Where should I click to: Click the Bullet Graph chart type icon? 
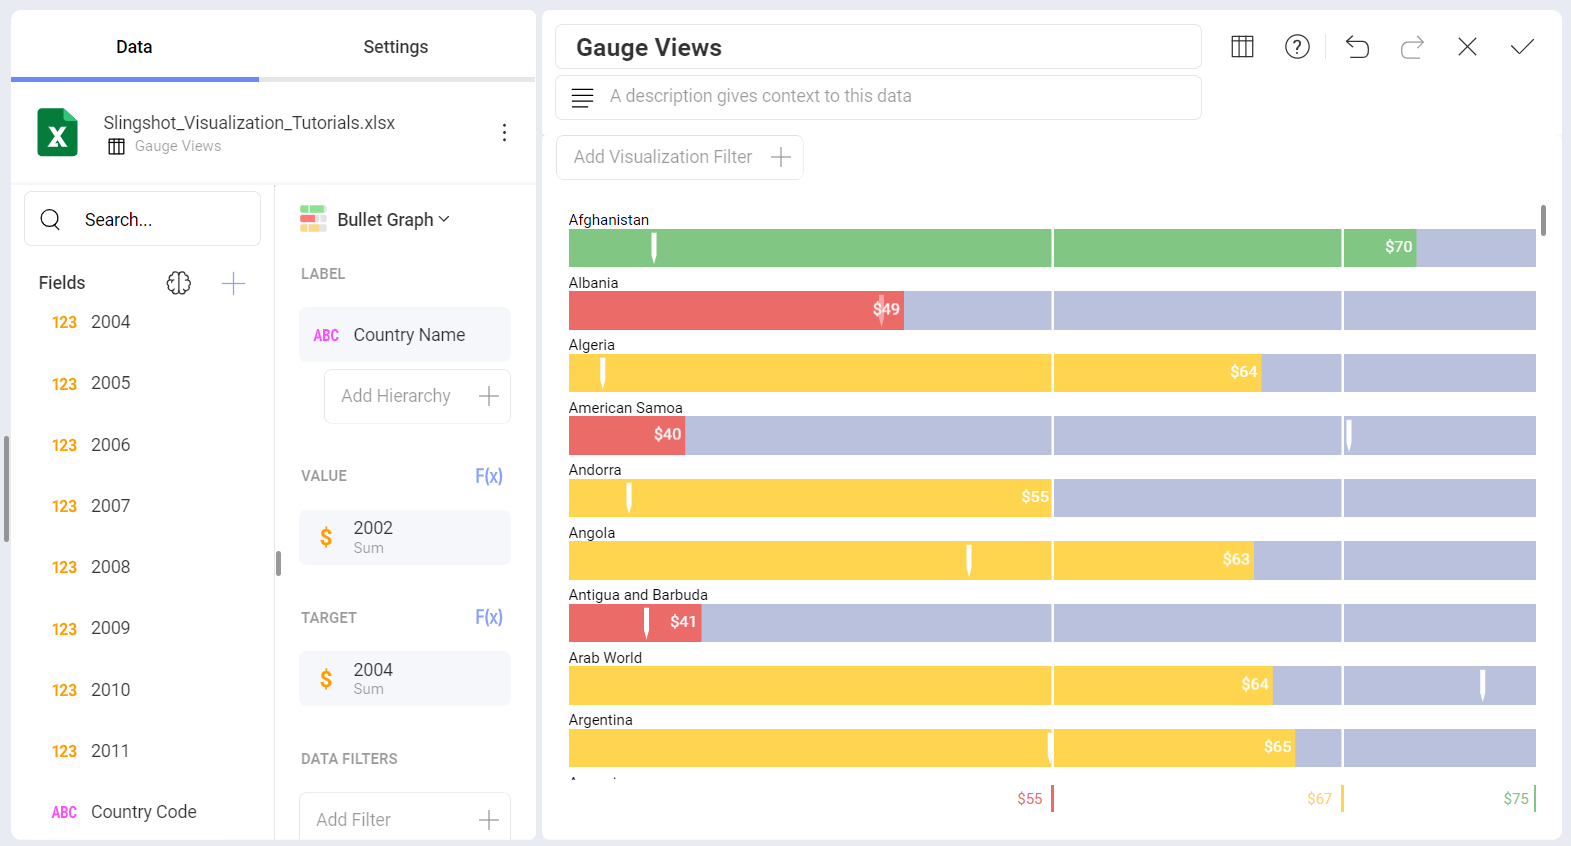pyautogui.click(x=313, y=219)
